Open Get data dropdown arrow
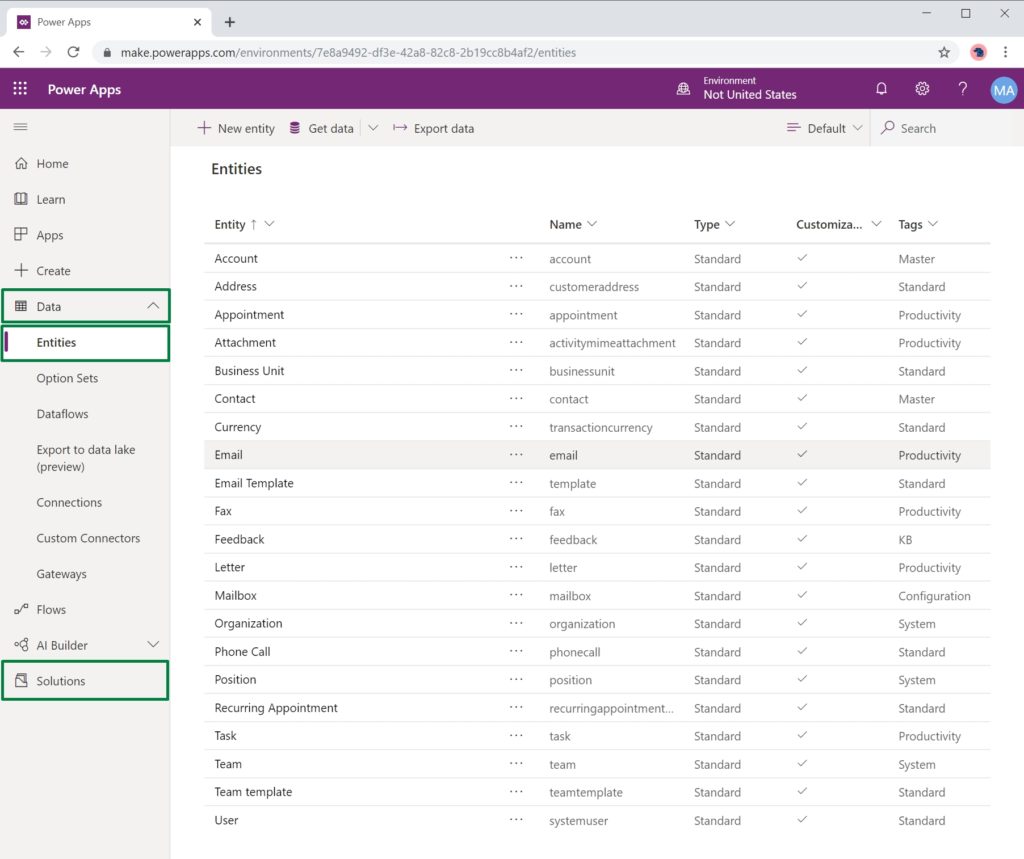The image size is (1024, 859). [x=373, y=128]
